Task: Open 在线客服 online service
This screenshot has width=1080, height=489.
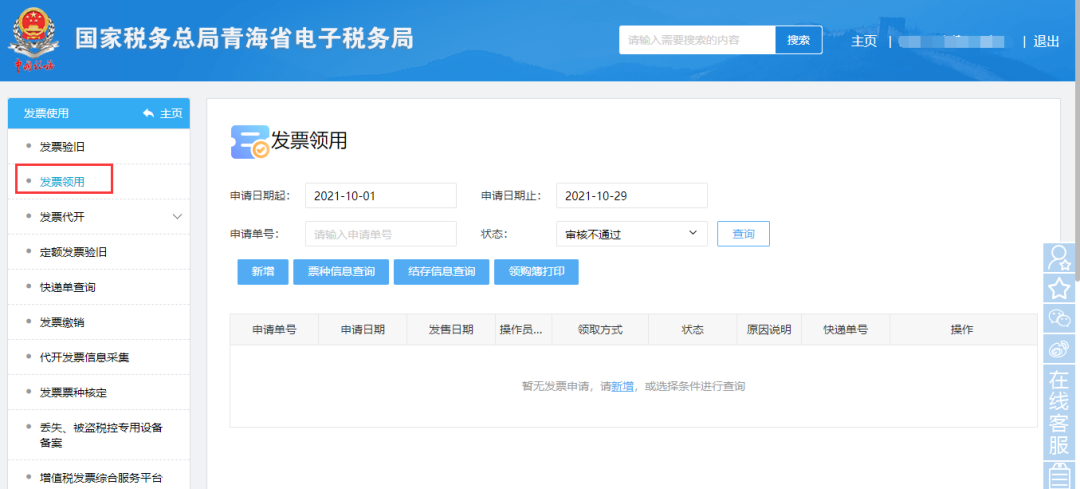Action: pos(1059,413)
